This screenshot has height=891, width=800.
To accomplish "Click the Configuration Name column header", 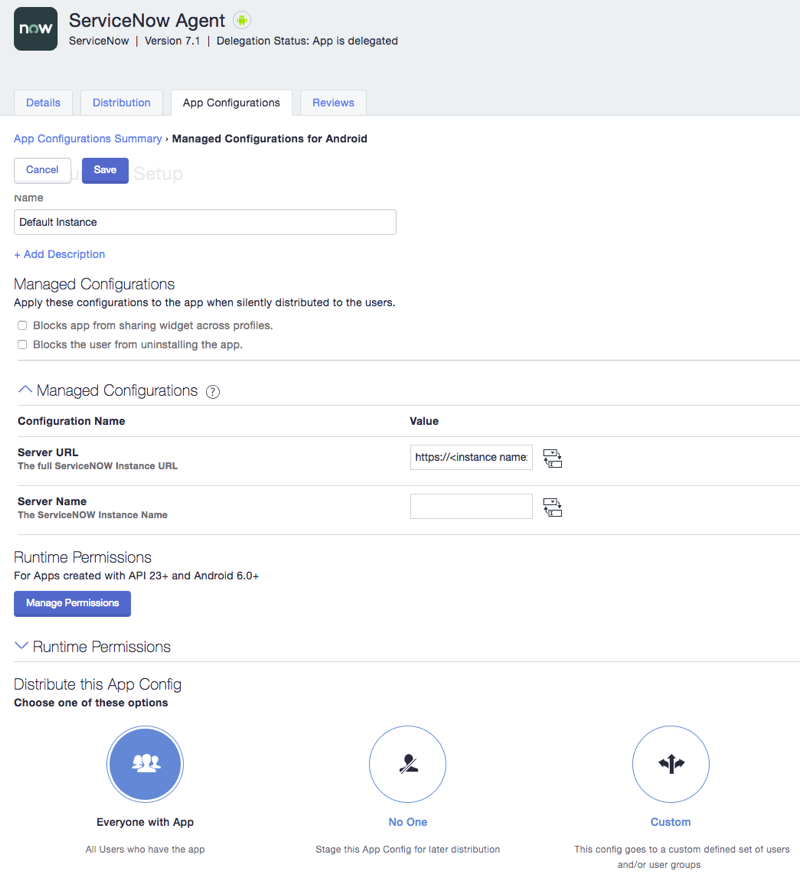I will [71, 421].
